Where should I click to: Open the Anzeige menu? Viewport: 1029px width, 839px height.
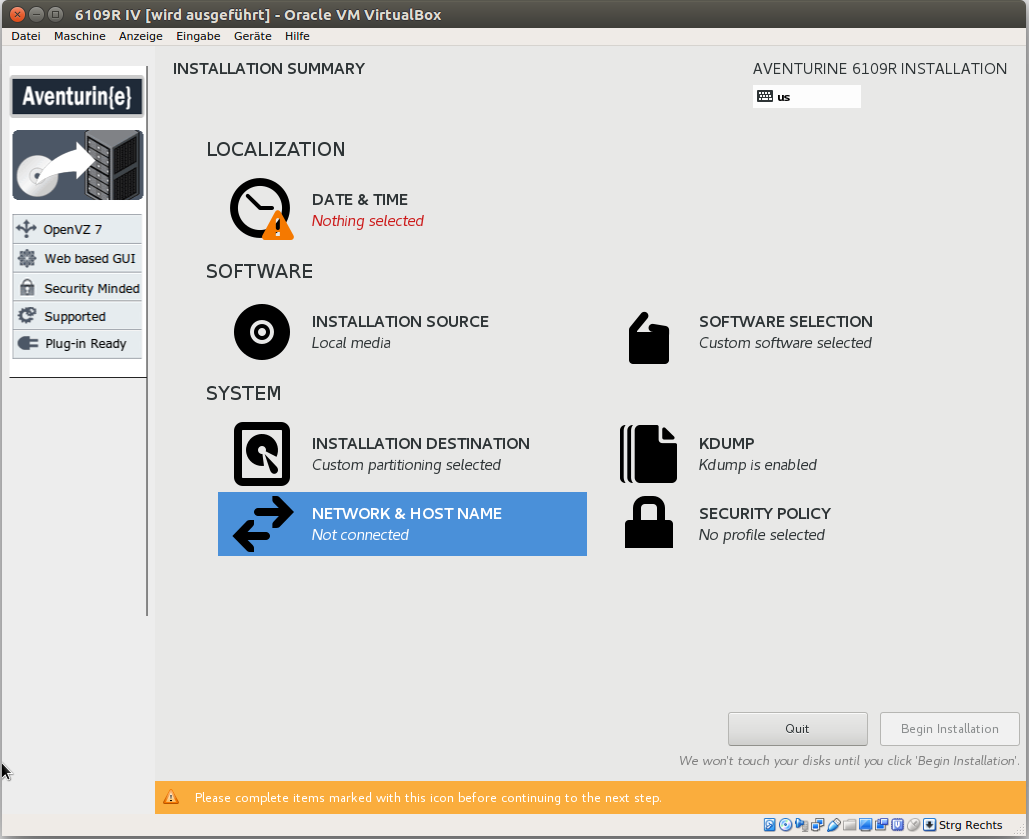tap(140, 36)
